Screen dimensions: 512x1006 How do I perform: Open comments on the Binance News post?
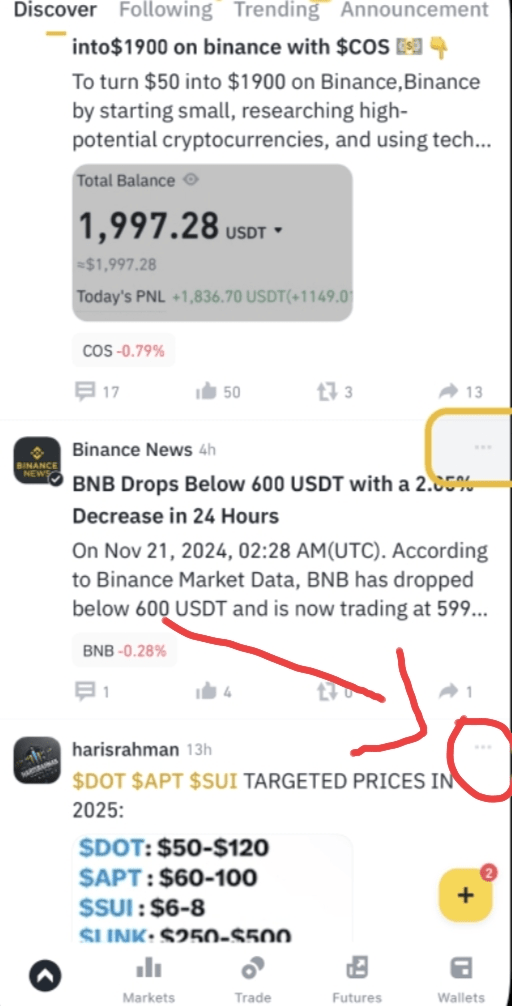[92, 692]
